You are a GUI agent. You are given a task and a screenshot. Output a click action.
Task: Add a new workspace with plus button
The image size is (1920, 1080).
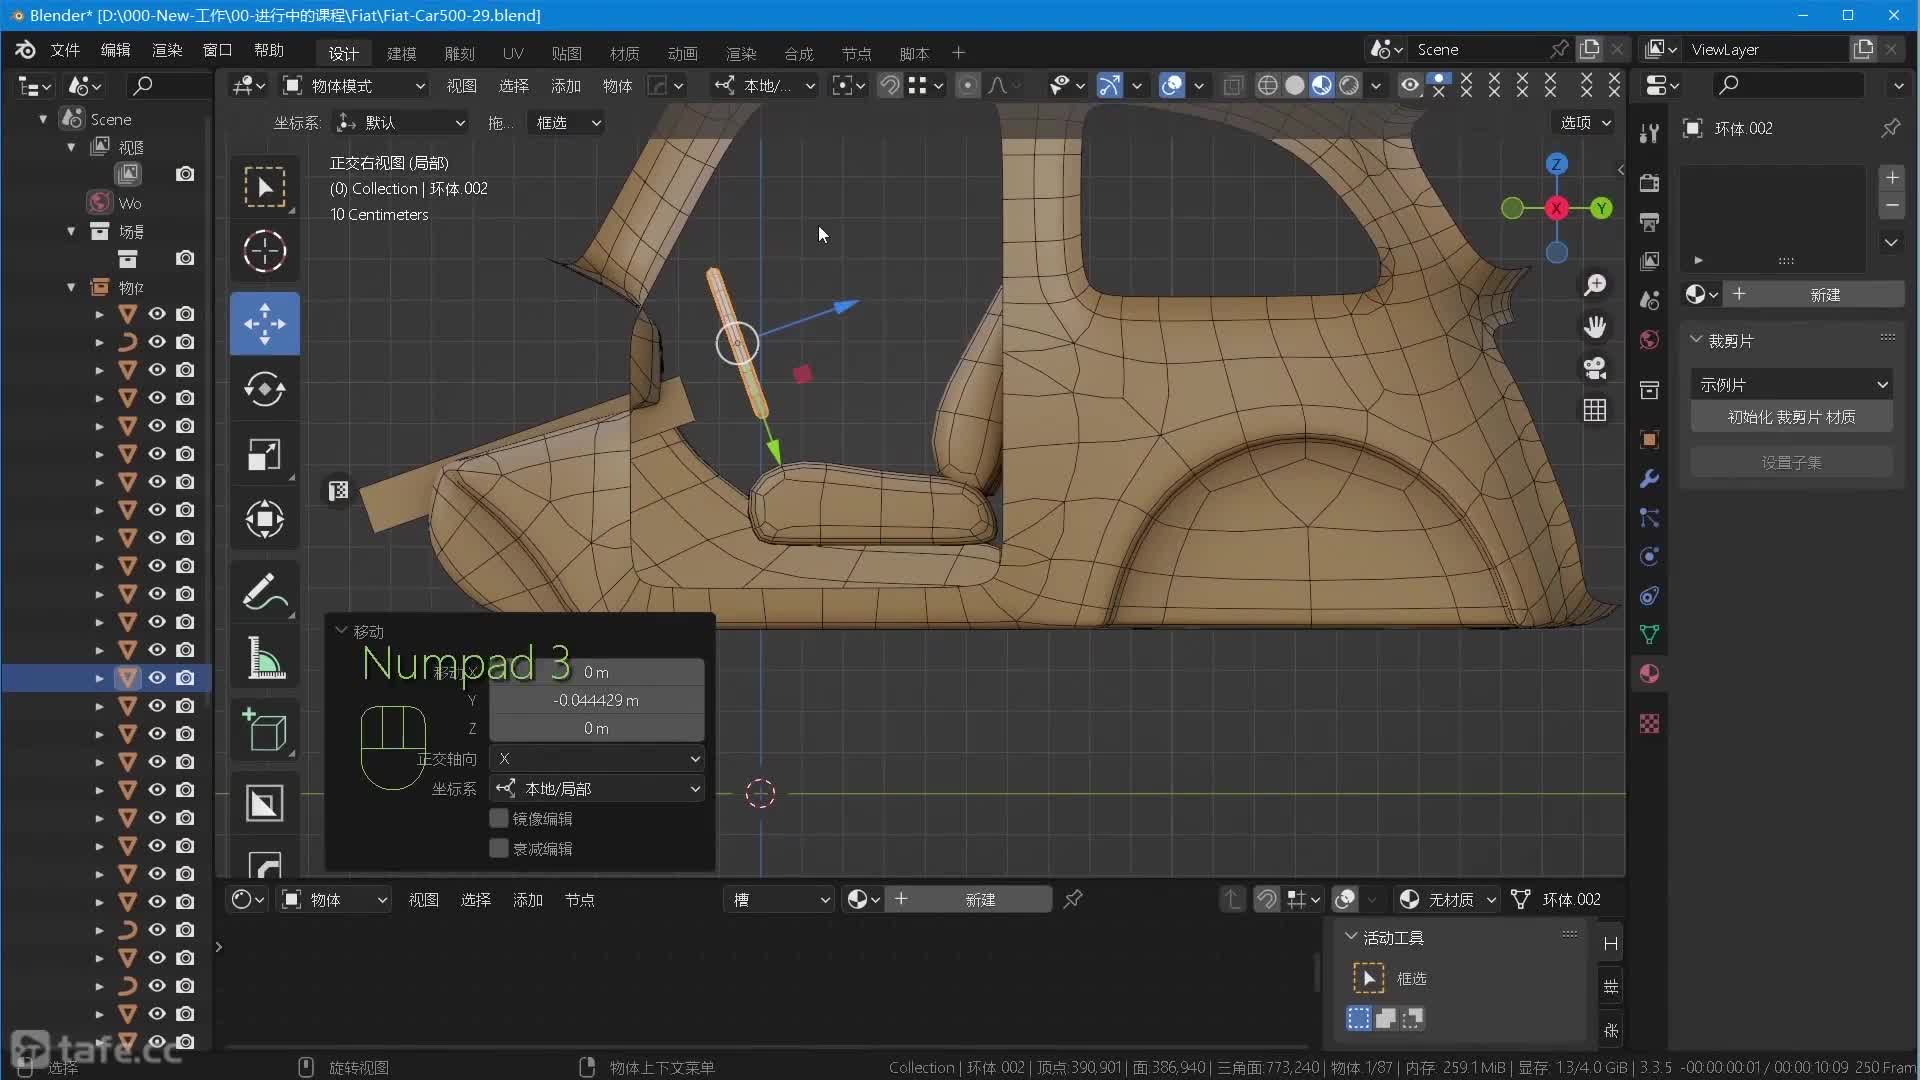click(958, 53)
